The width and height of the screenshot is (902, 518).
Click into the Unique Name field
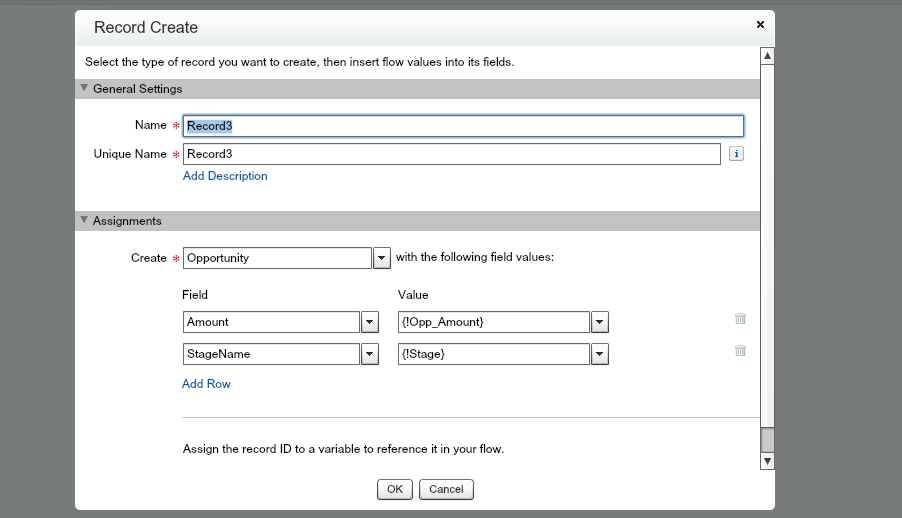coord(451,154)
